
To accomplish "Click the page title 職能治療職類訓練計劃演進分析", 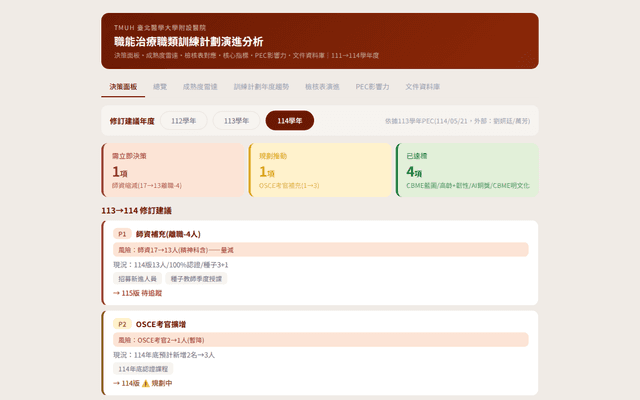I will coord(189,42).
